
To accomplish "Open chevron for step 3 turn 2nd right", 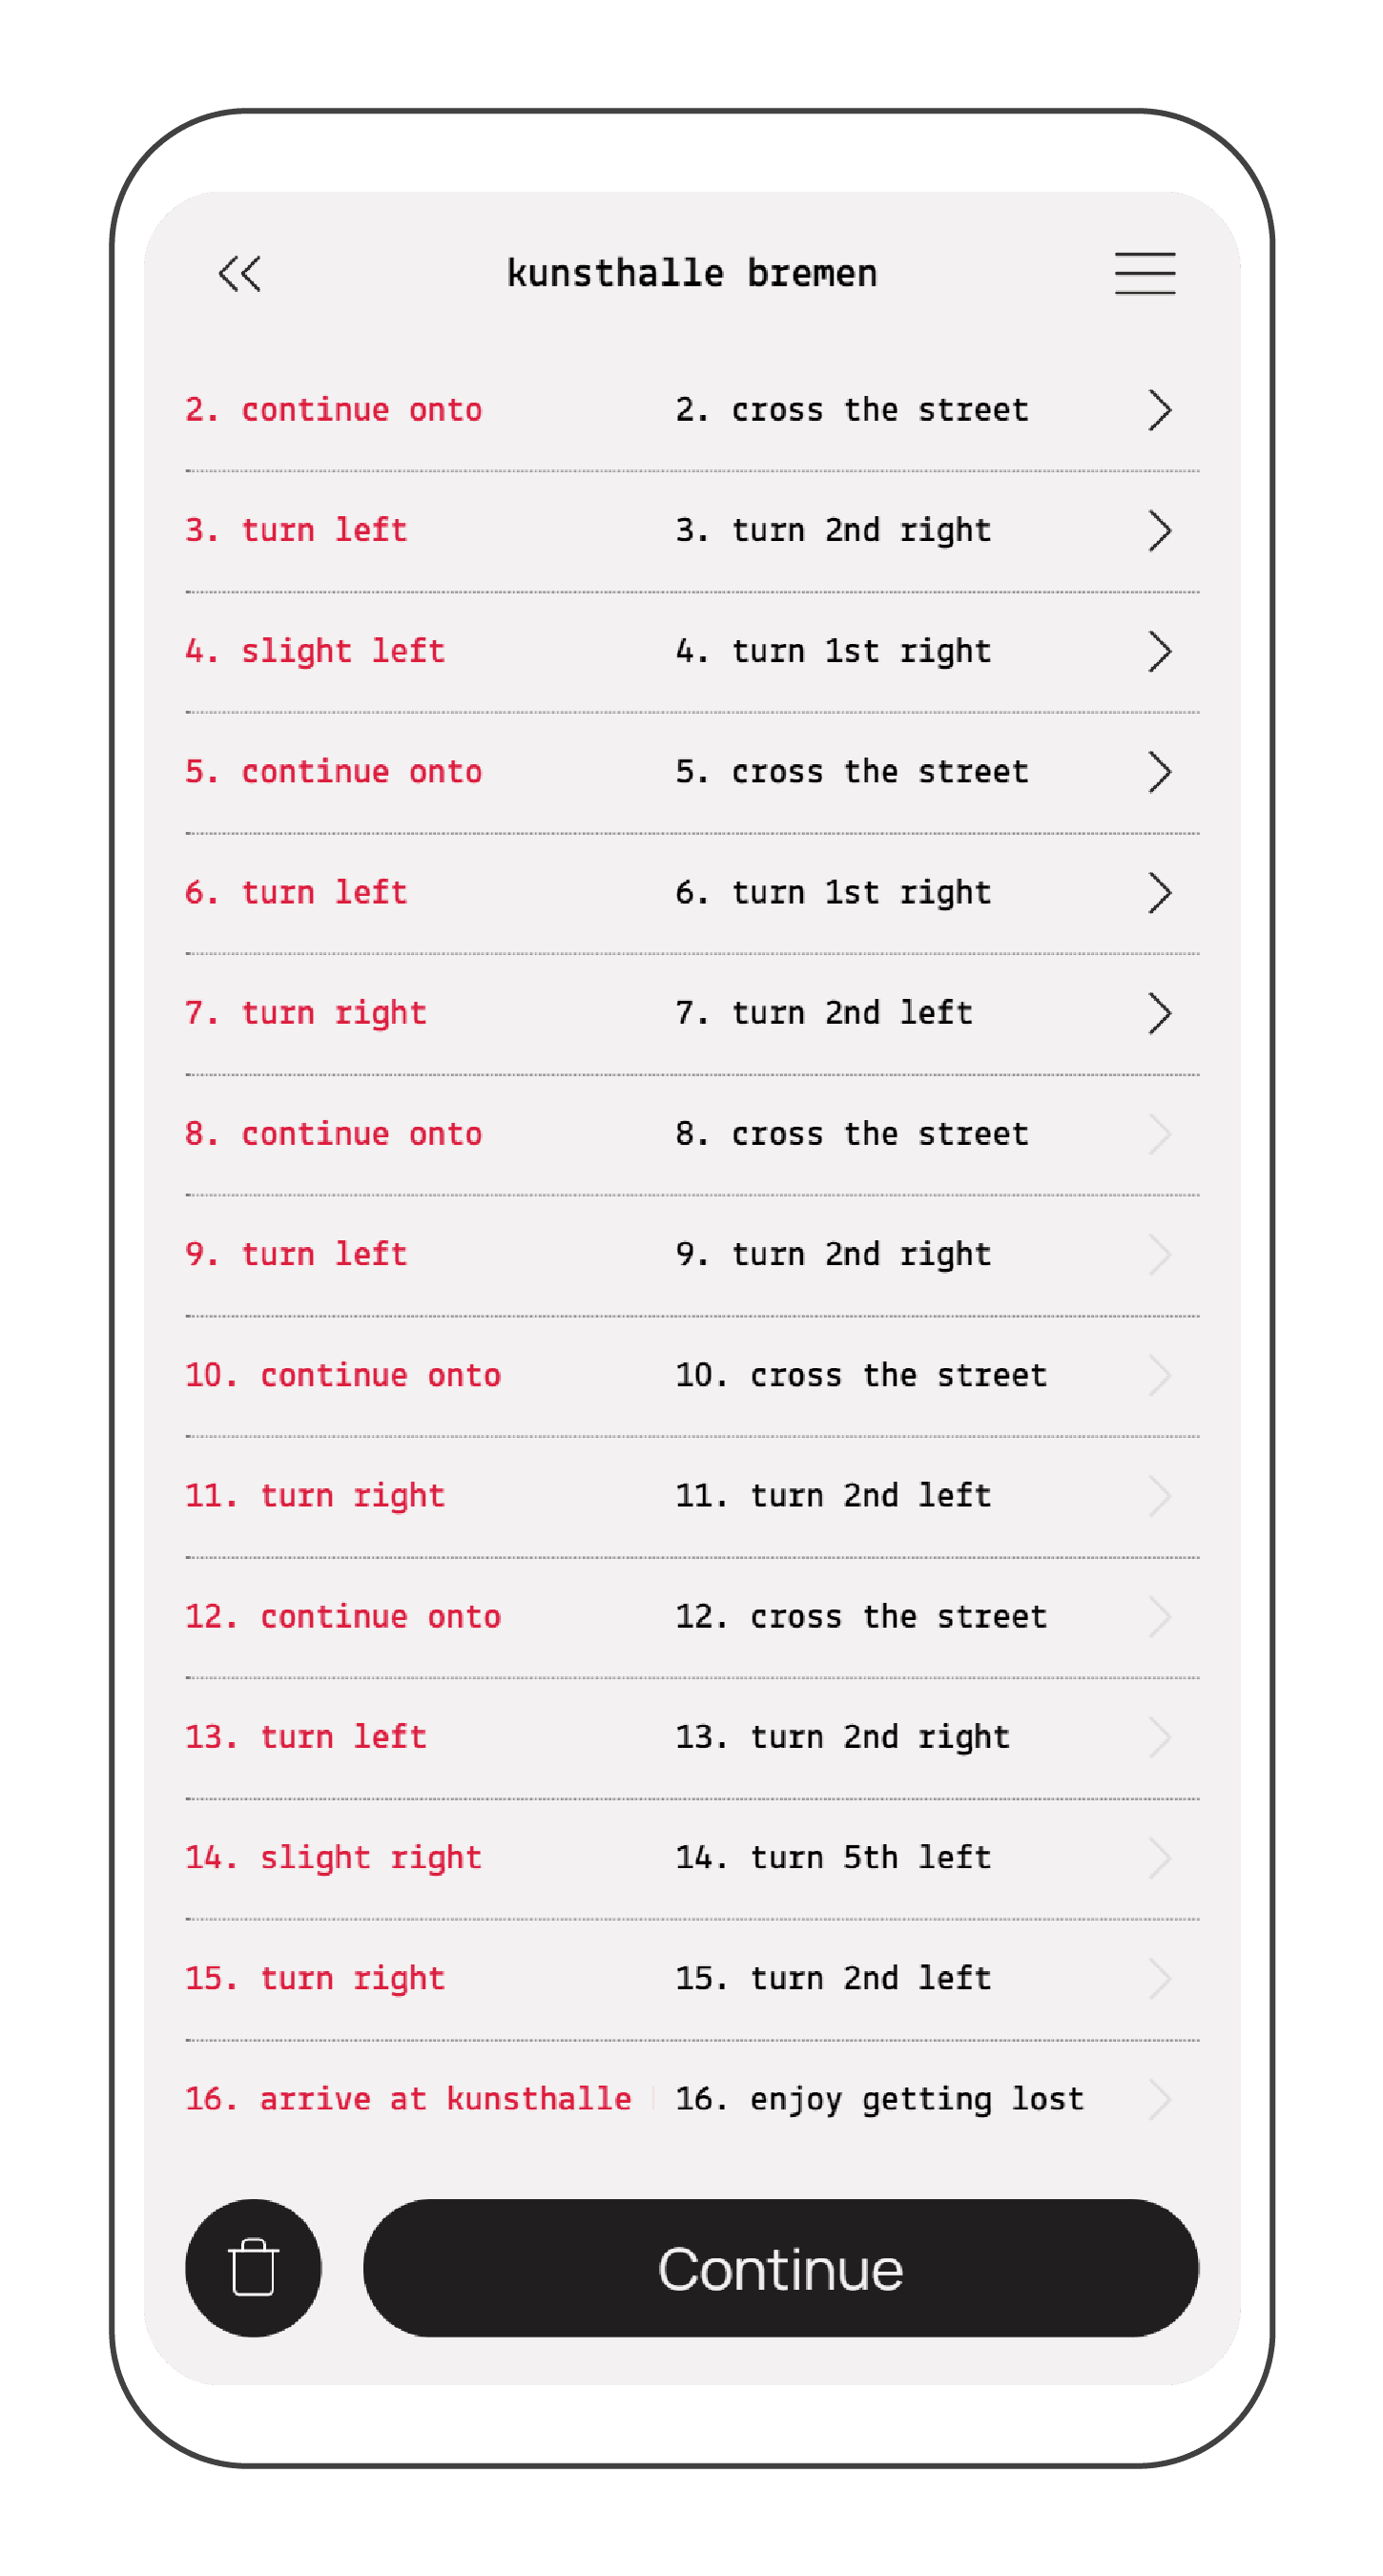I will click(1159, 531).
